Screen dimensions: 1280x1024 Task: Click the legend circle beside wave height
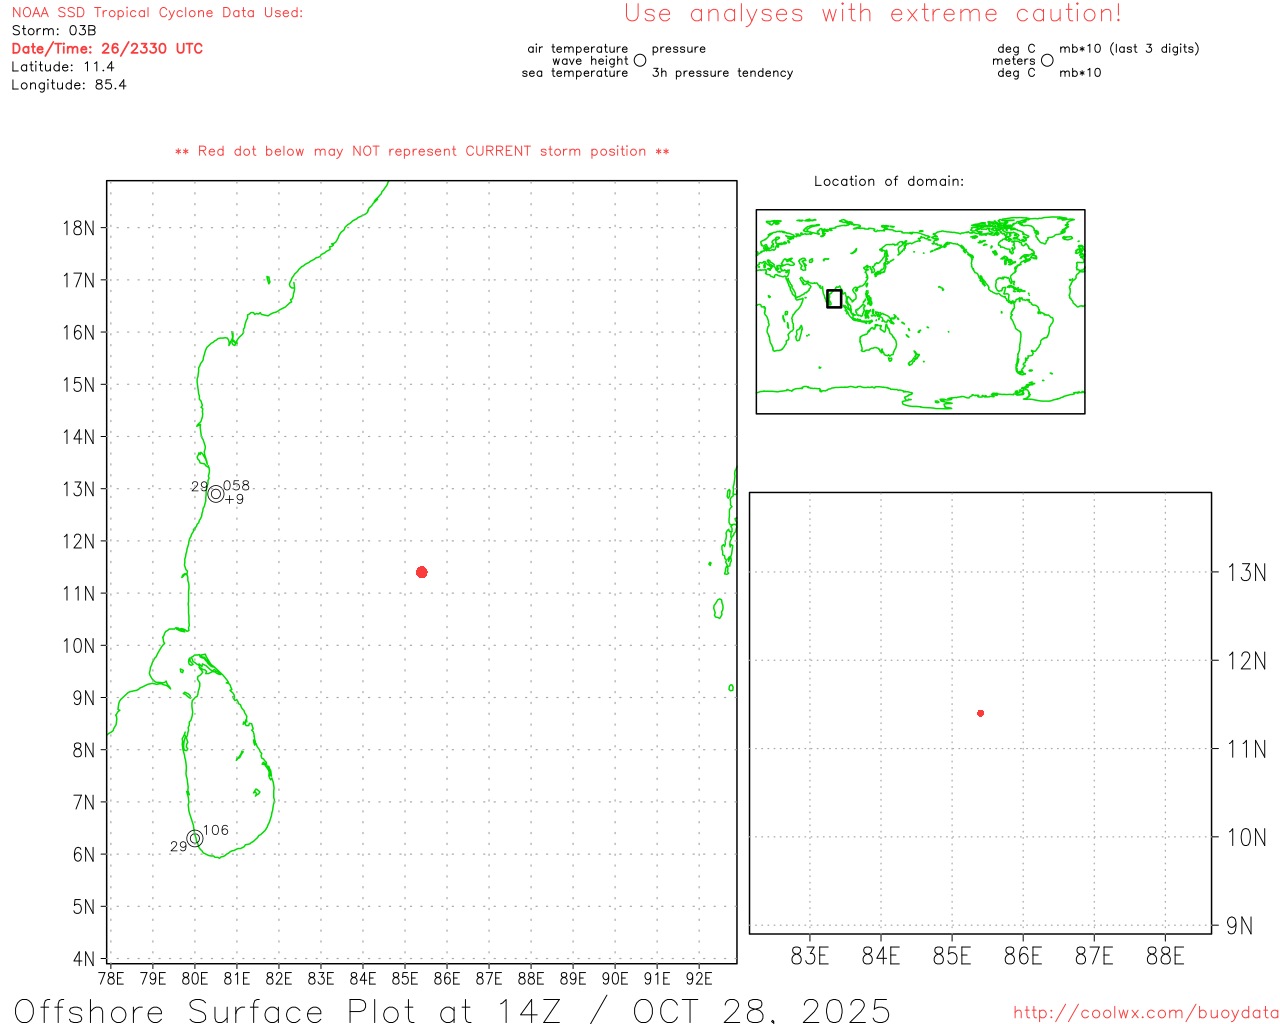(x=640, y=60)
